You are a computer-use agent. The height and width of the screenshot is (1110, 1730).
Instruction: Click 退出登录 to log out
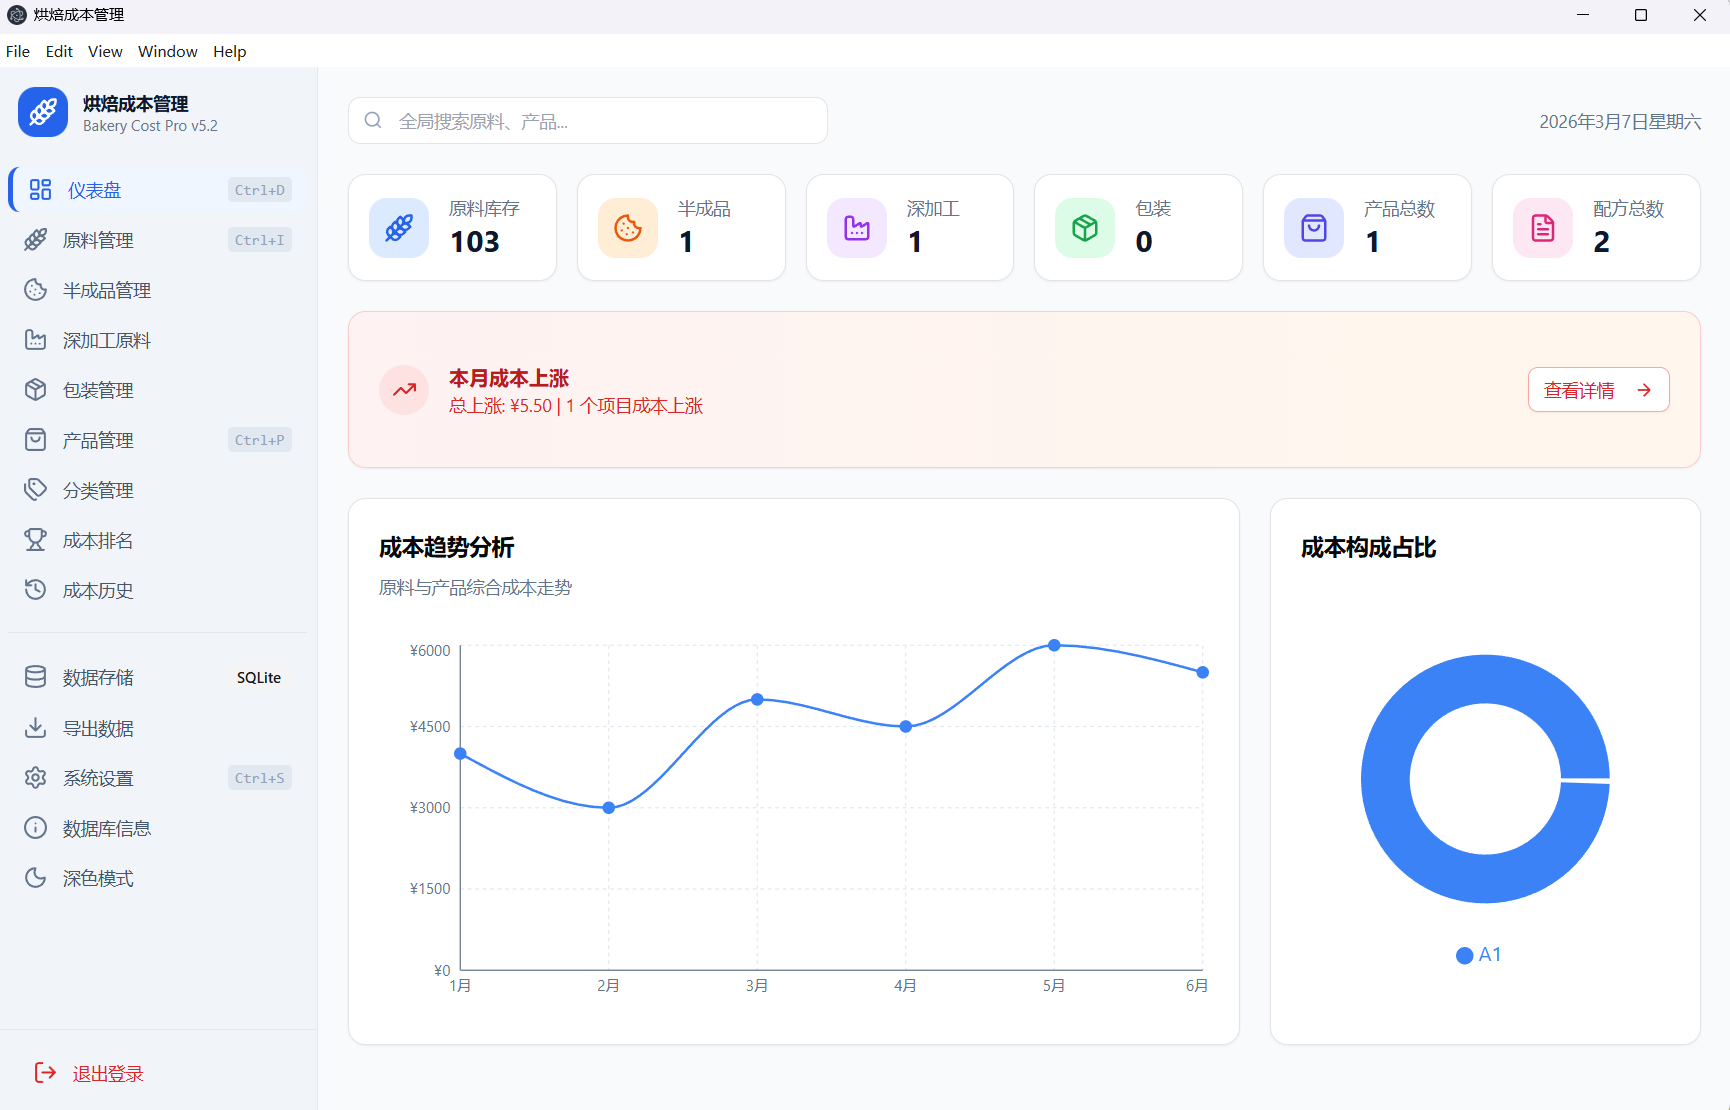108,1072
